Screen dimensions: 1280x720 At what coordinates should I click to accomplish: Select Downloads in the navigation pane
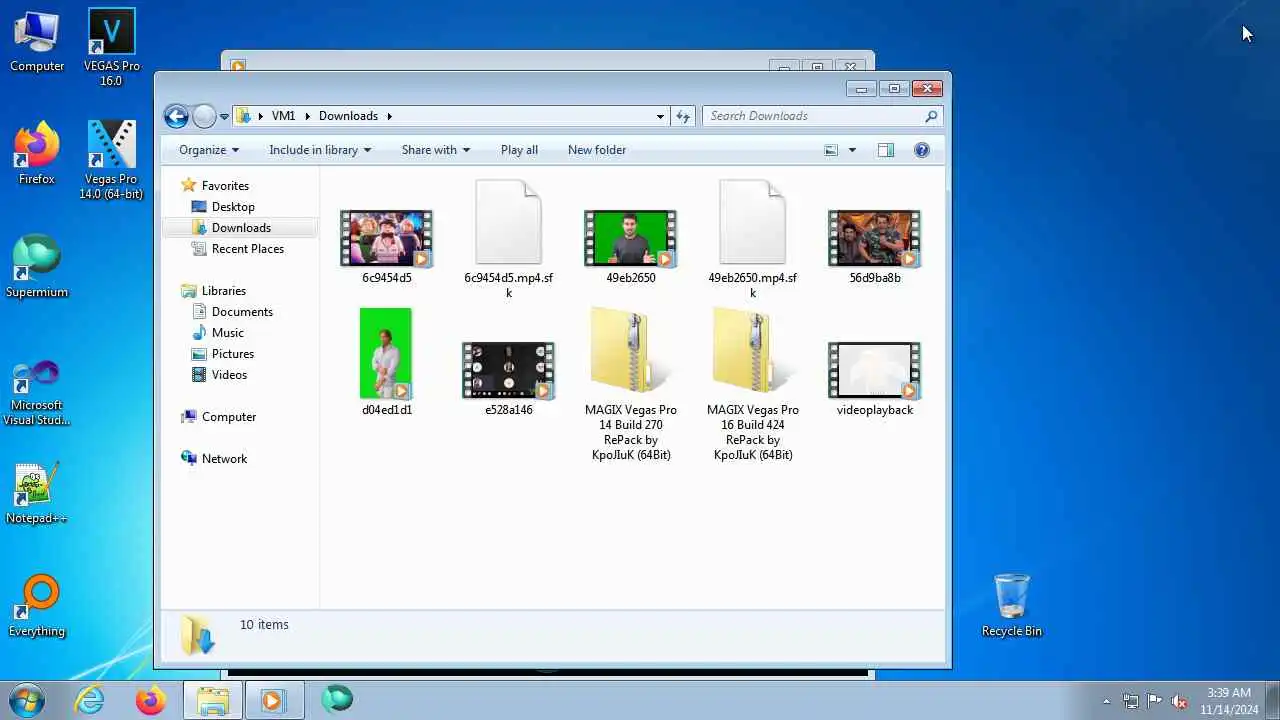point(240,228)
